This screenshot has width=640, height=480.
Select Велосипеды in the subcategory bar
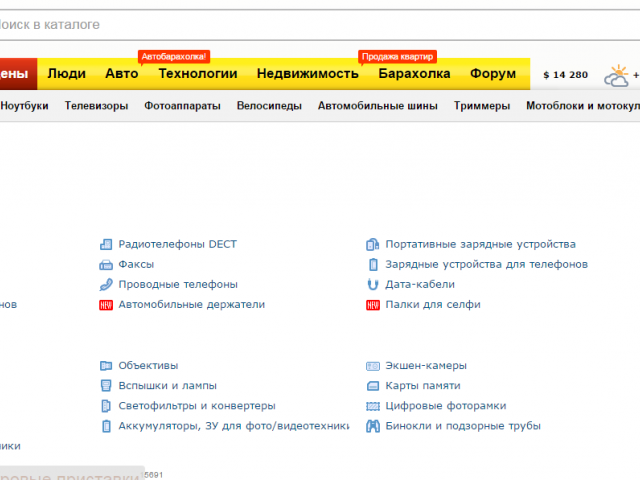[269, 106]
